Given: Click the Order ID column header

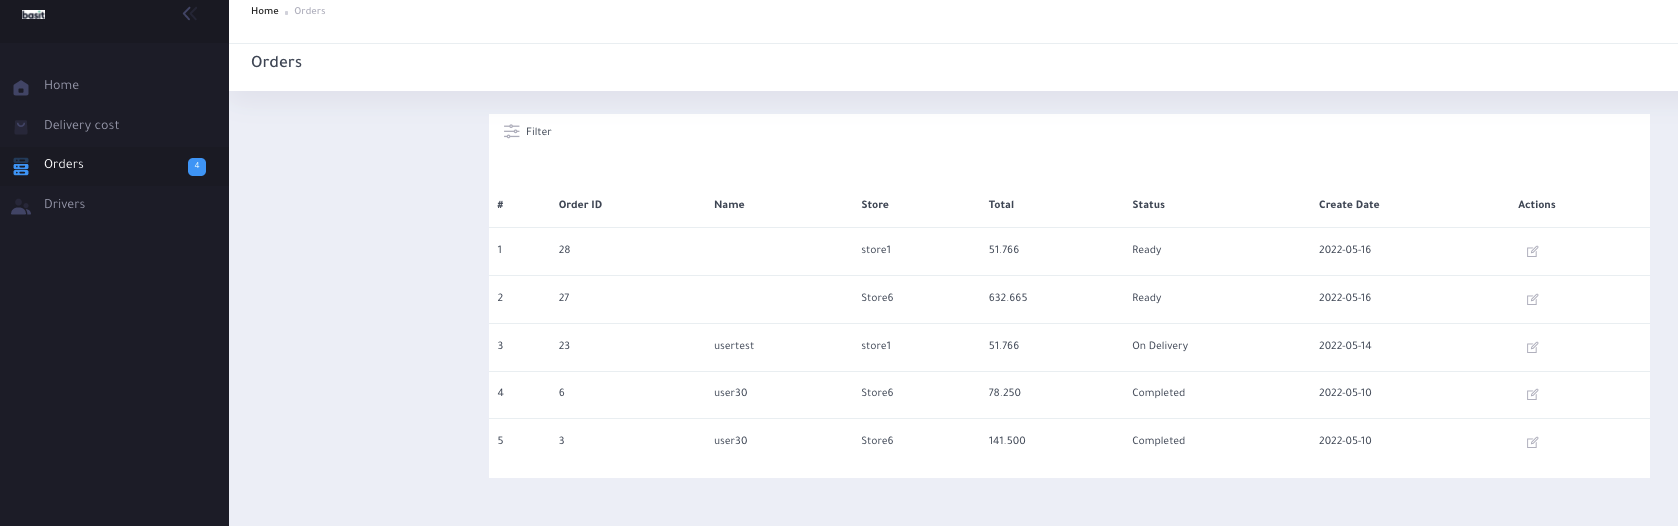Looking at the screenshot, I should pyautogui.click(x=580, y=204).
